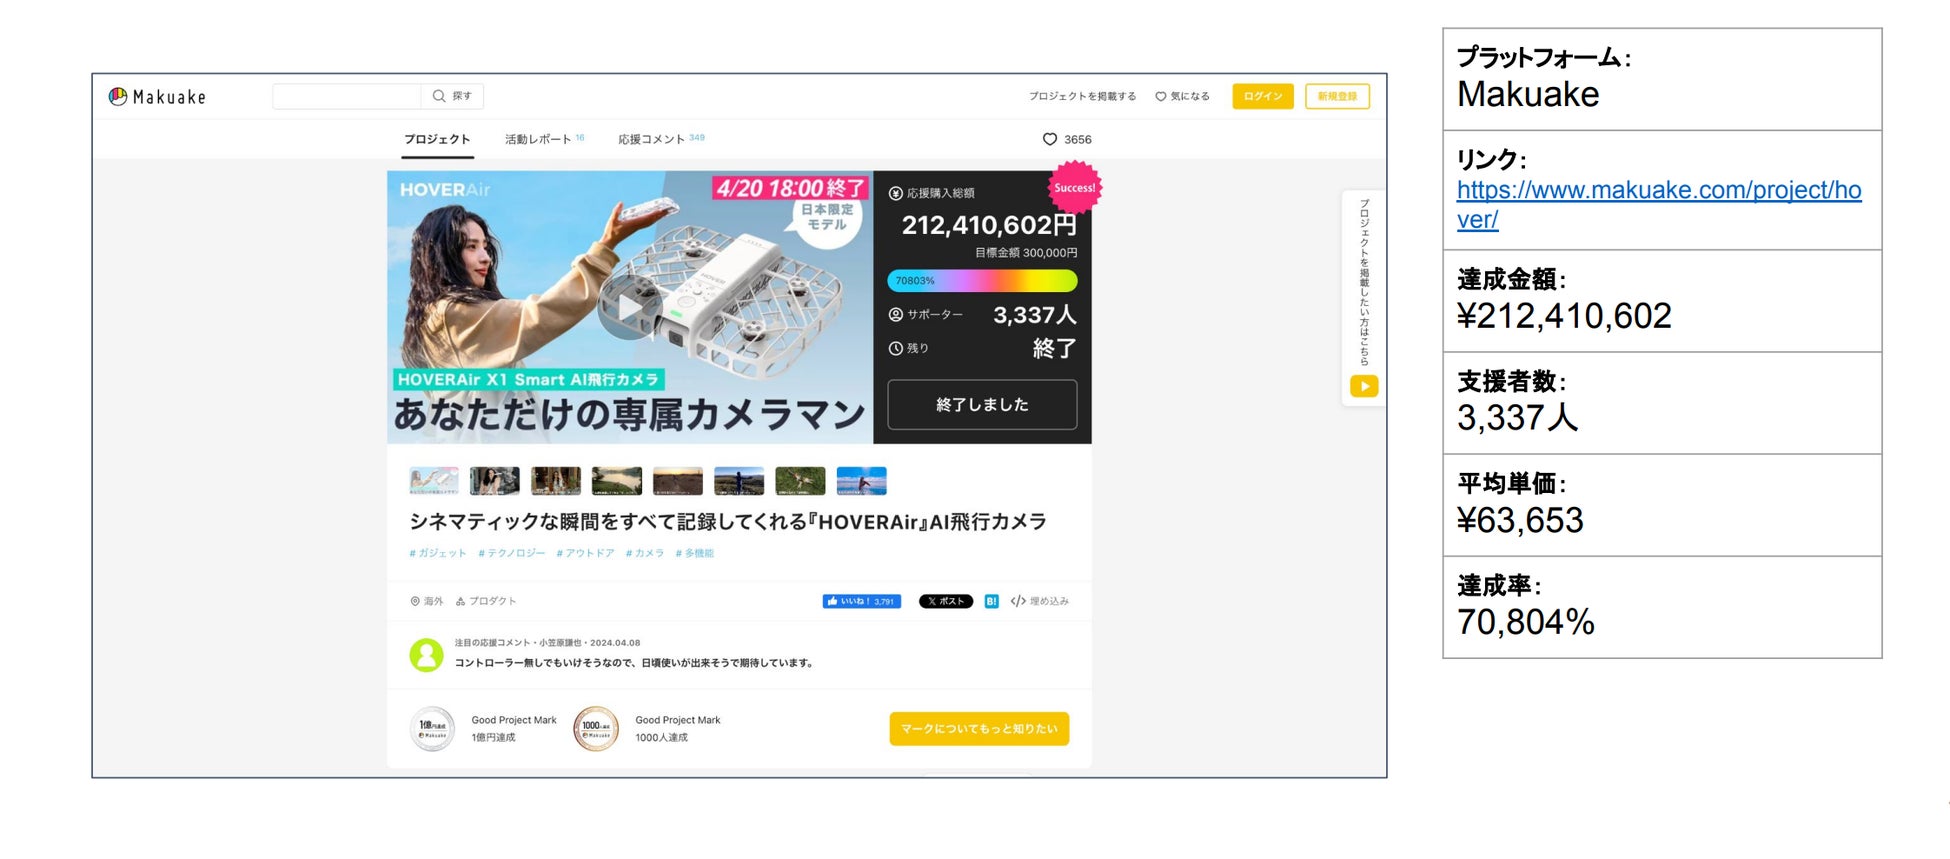Click the 新規登録 button

pyautogui.click(x=1337, y=96)
